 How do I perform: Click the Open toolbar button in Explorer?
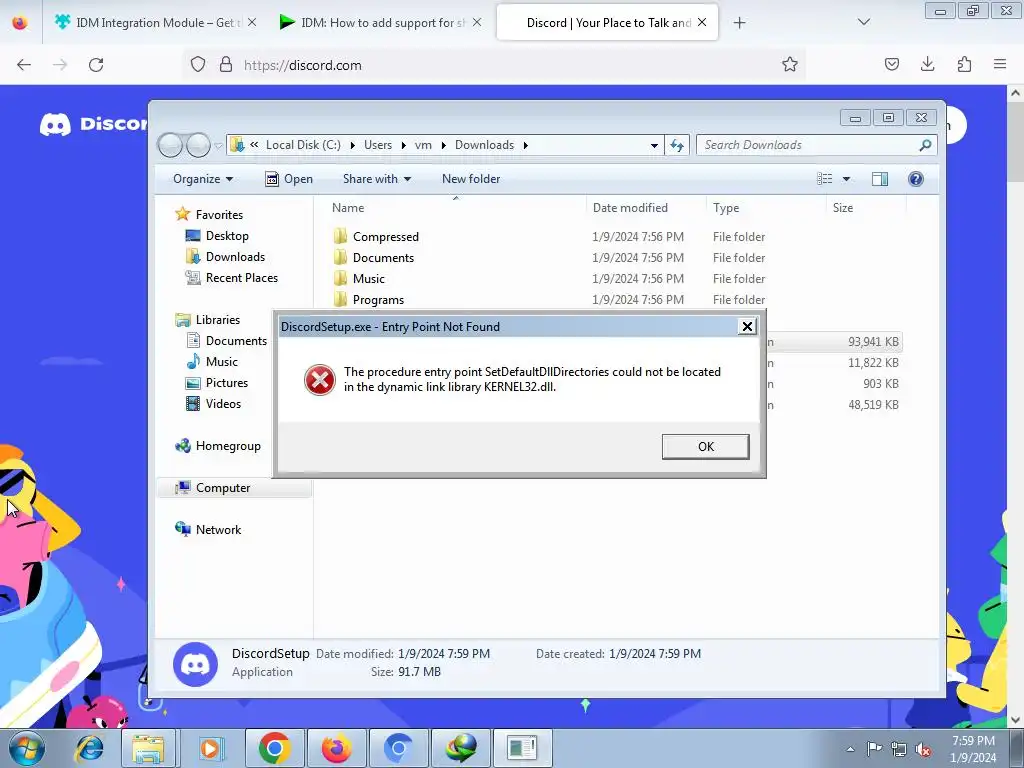tap(289, 179)
